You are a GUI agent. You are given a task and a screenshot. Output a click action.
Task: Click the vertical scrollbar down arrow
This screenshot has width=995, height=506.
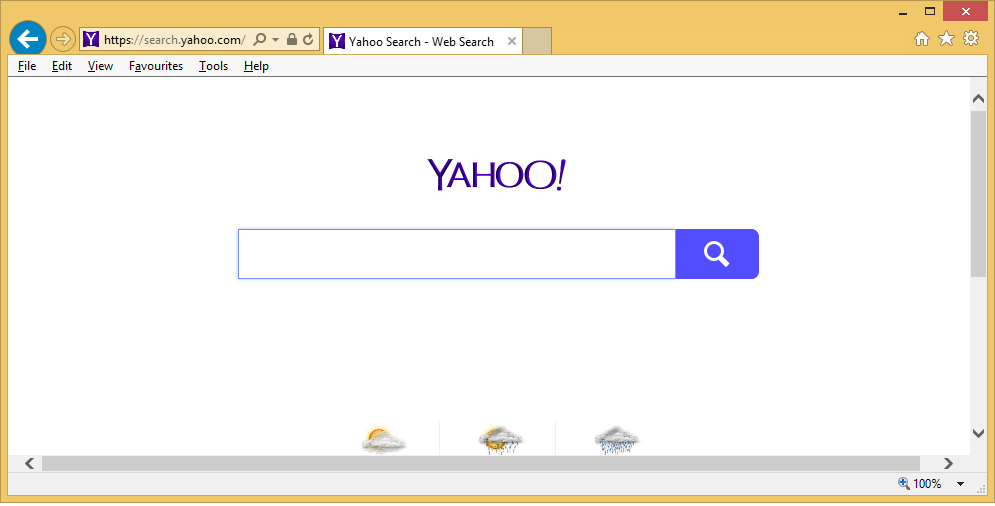click(x=978, y=433)
